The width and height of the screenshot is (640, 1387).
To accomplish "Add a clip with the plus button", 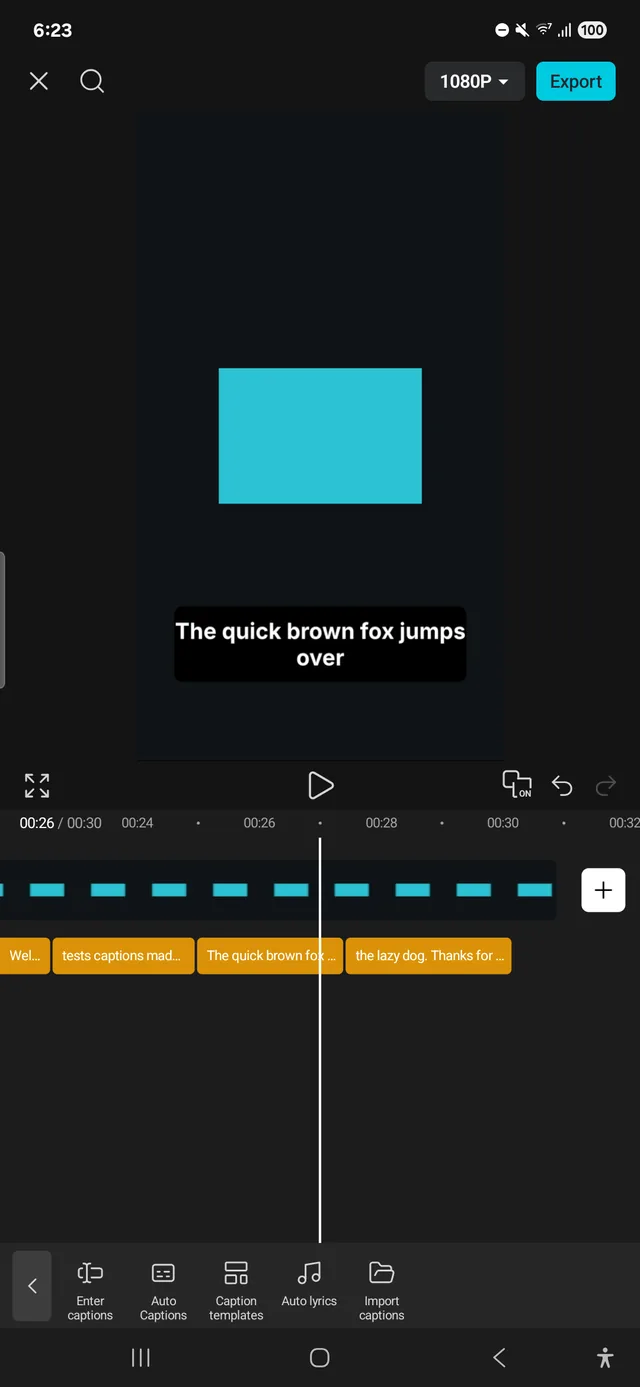I will (603, 890).
